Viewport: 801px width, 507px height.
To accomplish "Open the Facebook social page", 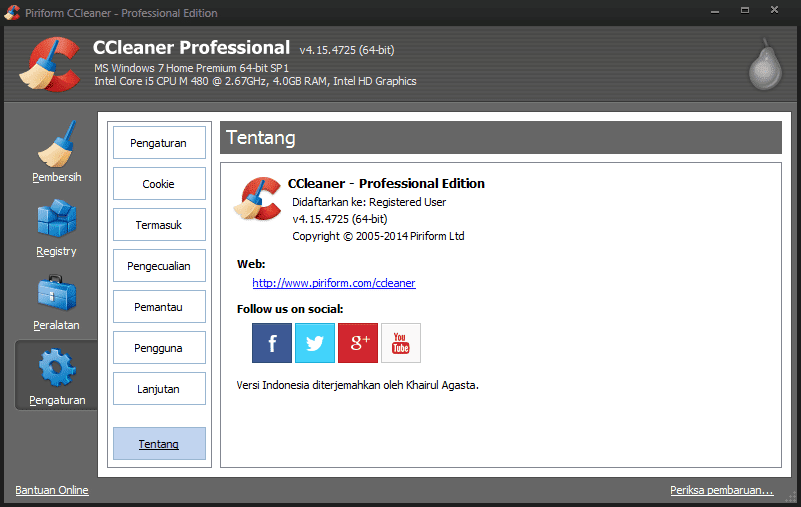I will [x=272, y=343].
